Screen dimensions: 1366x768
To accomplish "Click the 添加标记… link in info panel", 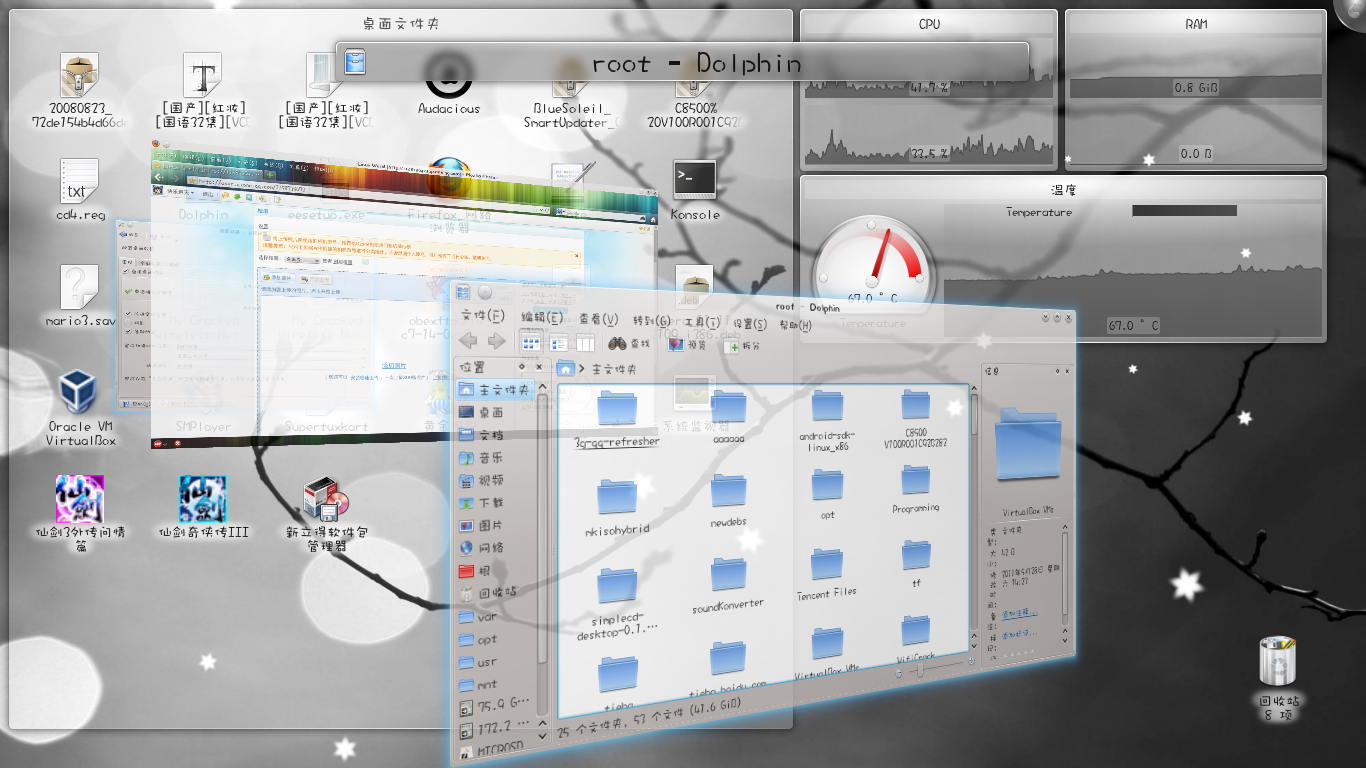I will click(1019, 633).
